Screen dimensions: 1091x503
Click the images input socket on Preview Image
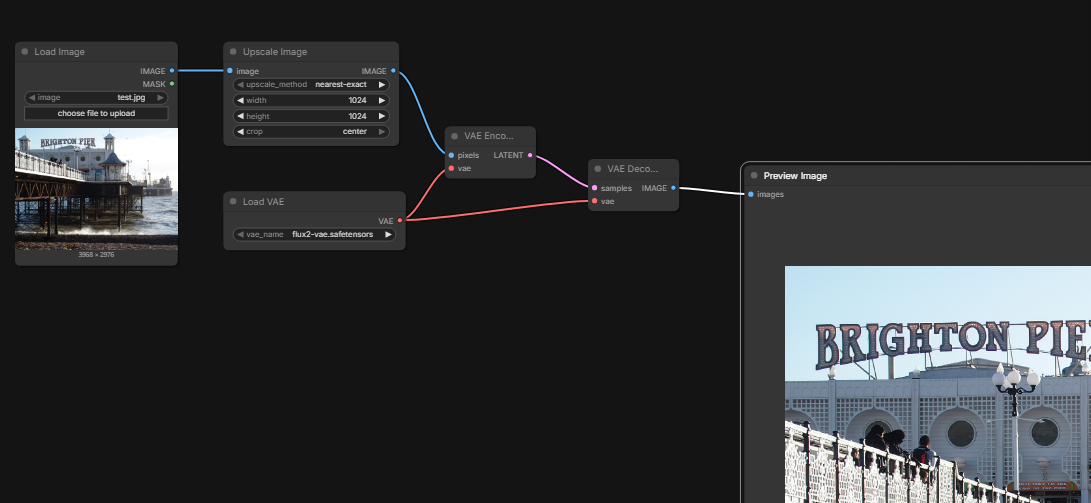coord(751,194)
